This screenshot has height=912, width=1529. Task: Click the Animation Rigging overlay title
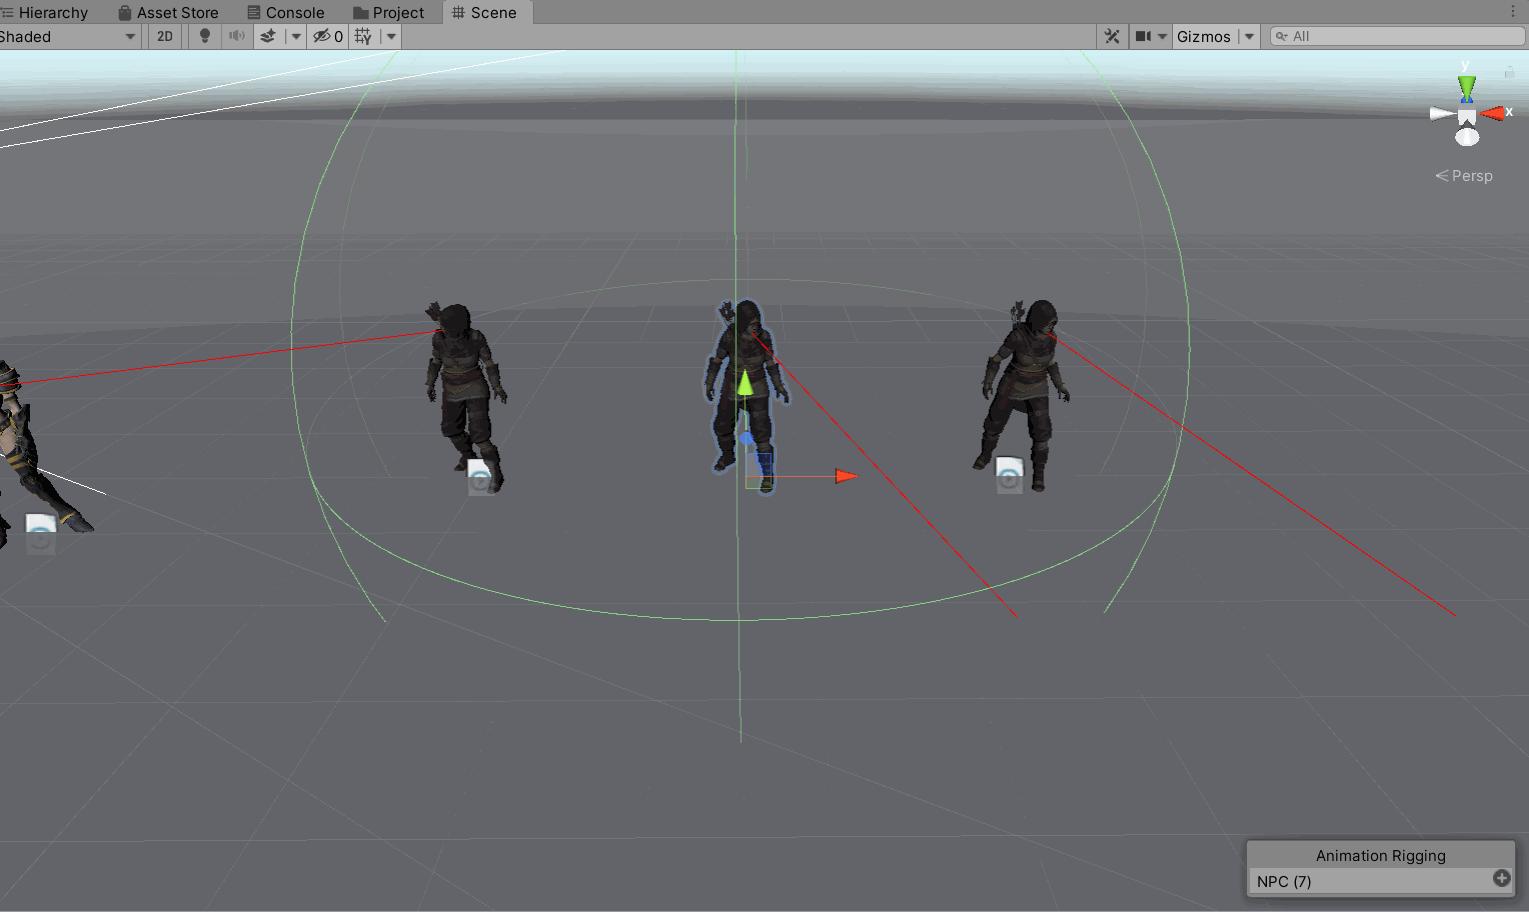tap(1381, 856)
